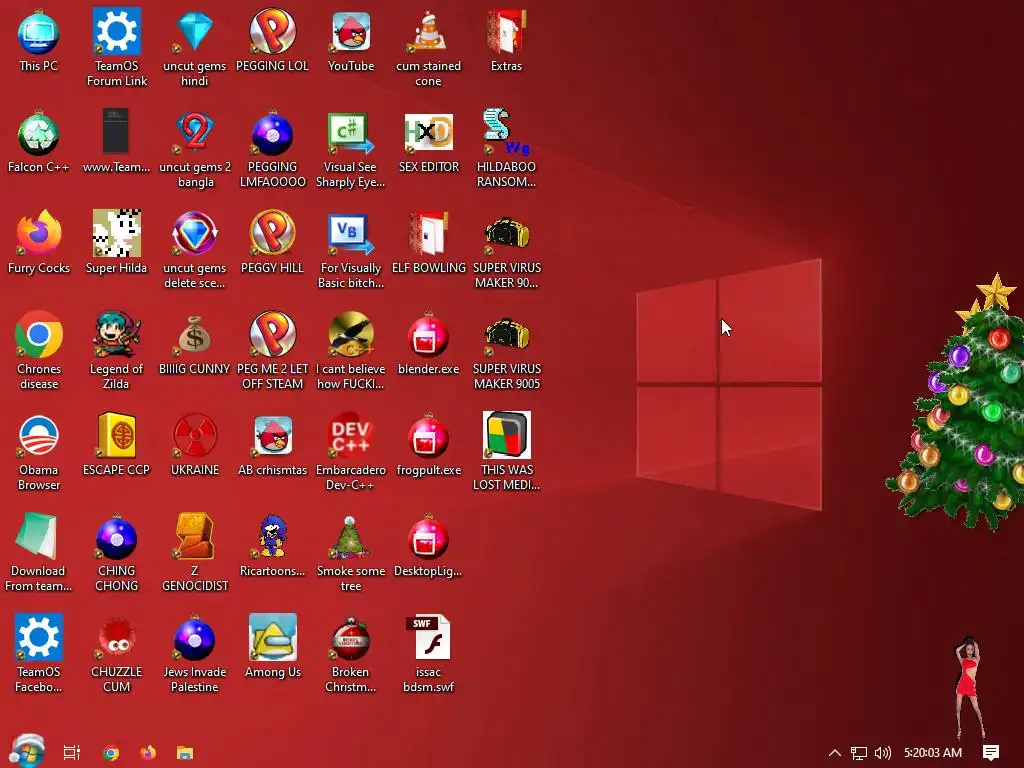Open File Explorer from the taskbar
Viewport: 1024px width, 768px height.
pyautogui.click(x=185, y=752)
